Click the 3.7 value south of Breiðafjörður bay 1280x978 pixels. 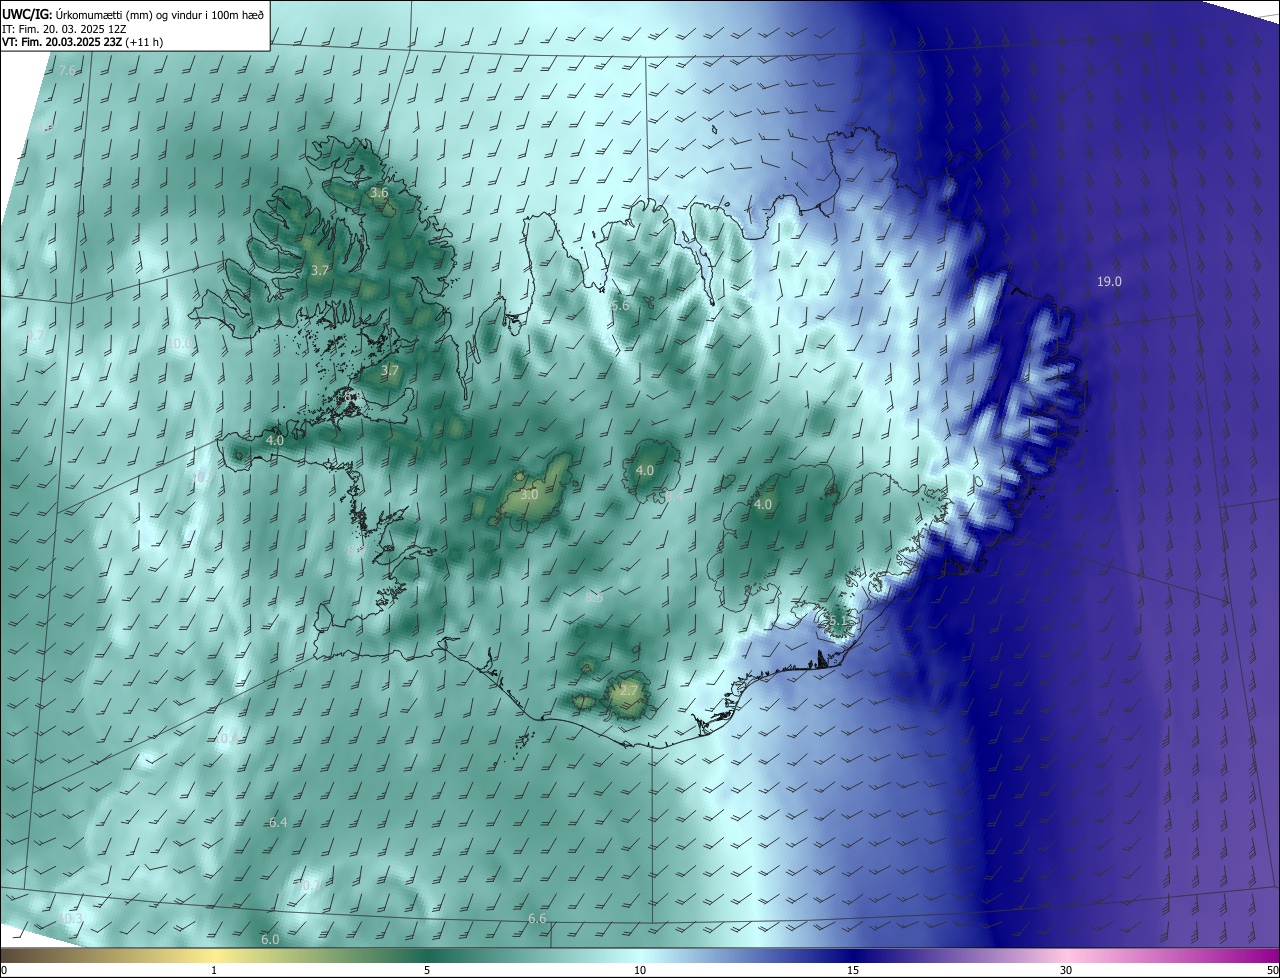pos(390,371)
